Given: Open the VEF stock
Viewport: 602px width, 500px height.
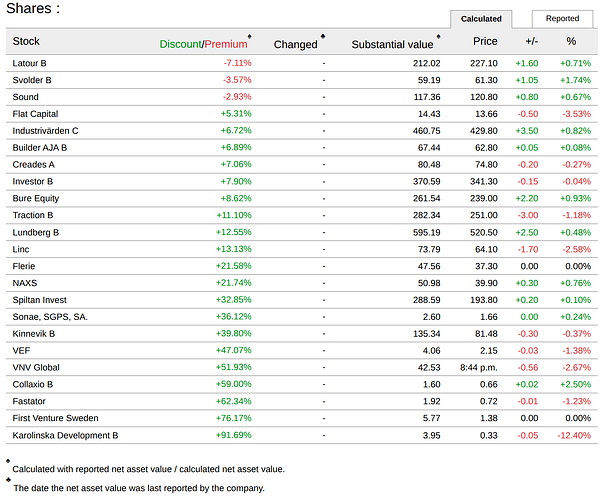Looking at the screenshot, I should (21, 351).
